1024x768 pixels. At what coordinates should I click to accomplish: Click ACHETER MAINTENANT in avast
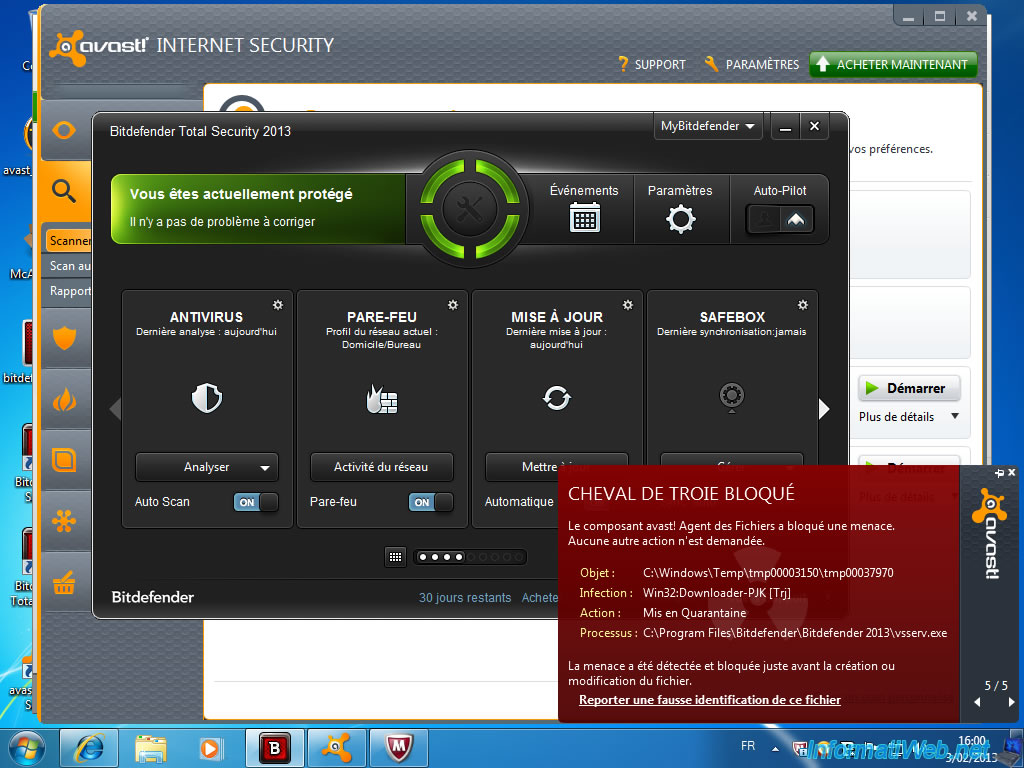[893, 65]
